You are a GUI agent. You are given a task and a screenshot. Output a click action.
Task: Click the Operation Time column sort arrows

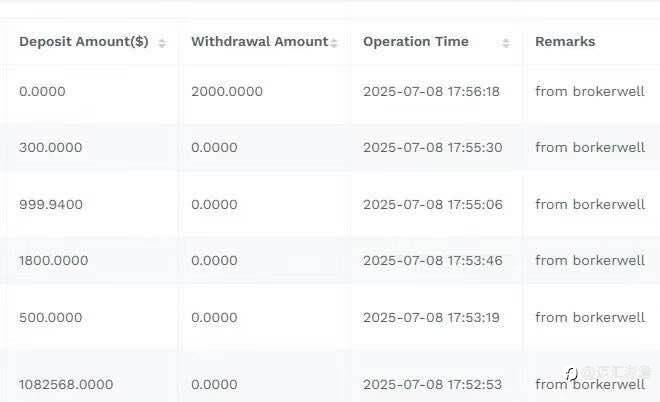coord(506,42)
